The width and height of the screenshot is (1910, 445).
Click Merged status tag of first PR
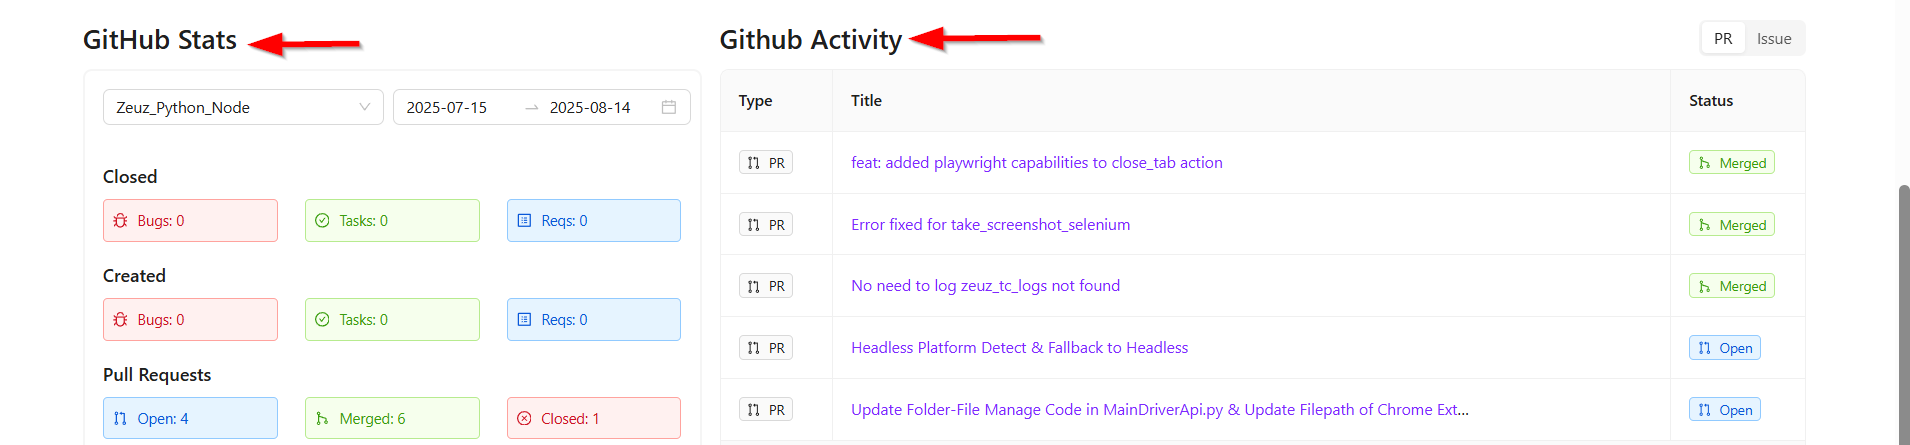[x=1732, y=163]
